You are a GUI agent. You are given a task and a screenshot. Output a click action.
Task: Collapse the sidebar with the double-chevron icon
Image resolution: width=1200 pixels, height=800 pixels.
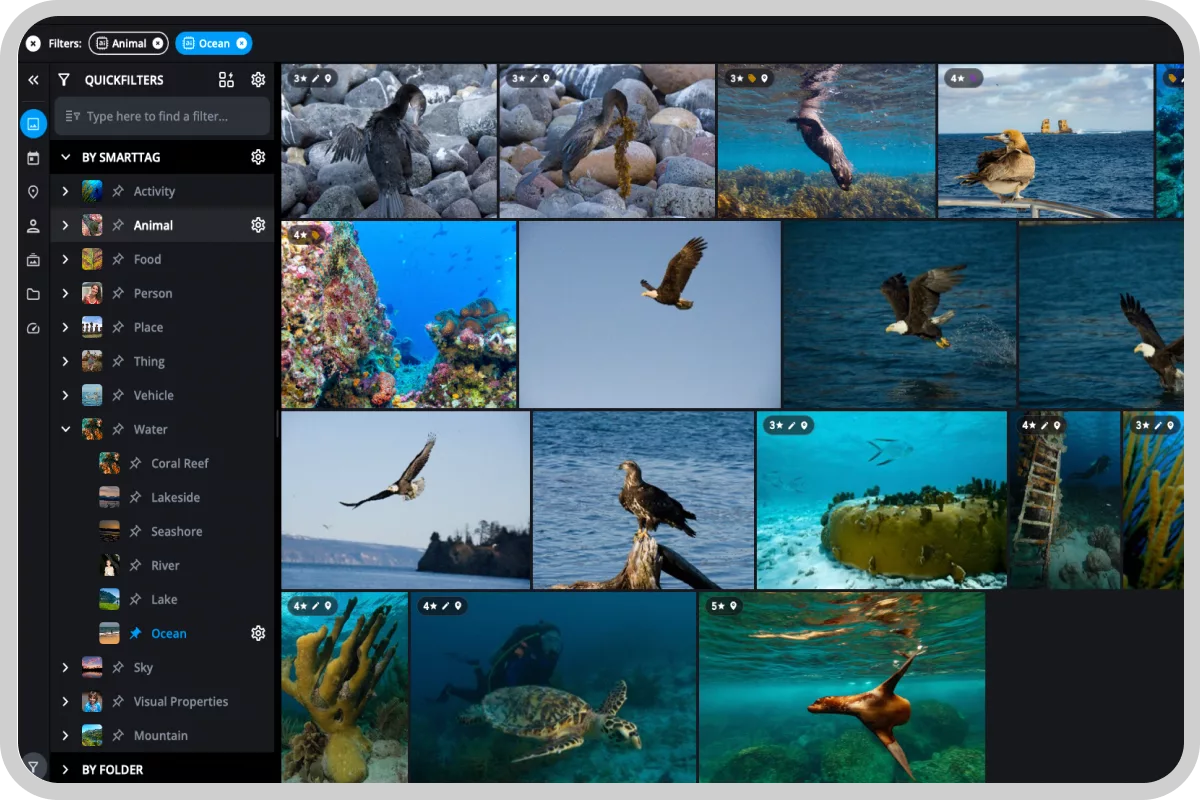pos(33,80)
